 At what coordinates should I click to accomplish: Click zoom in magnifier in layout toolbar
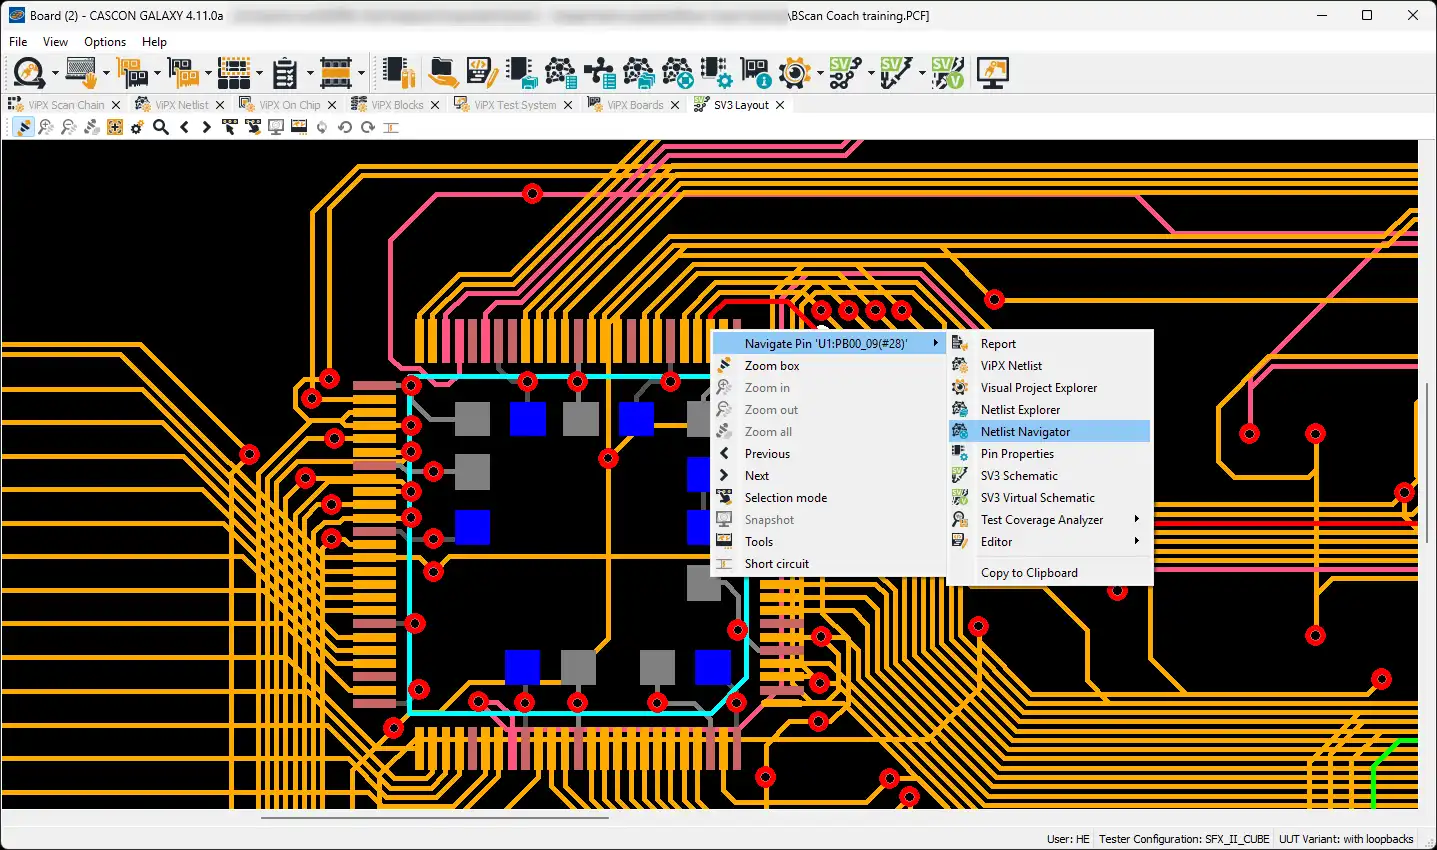coord(46,127)
